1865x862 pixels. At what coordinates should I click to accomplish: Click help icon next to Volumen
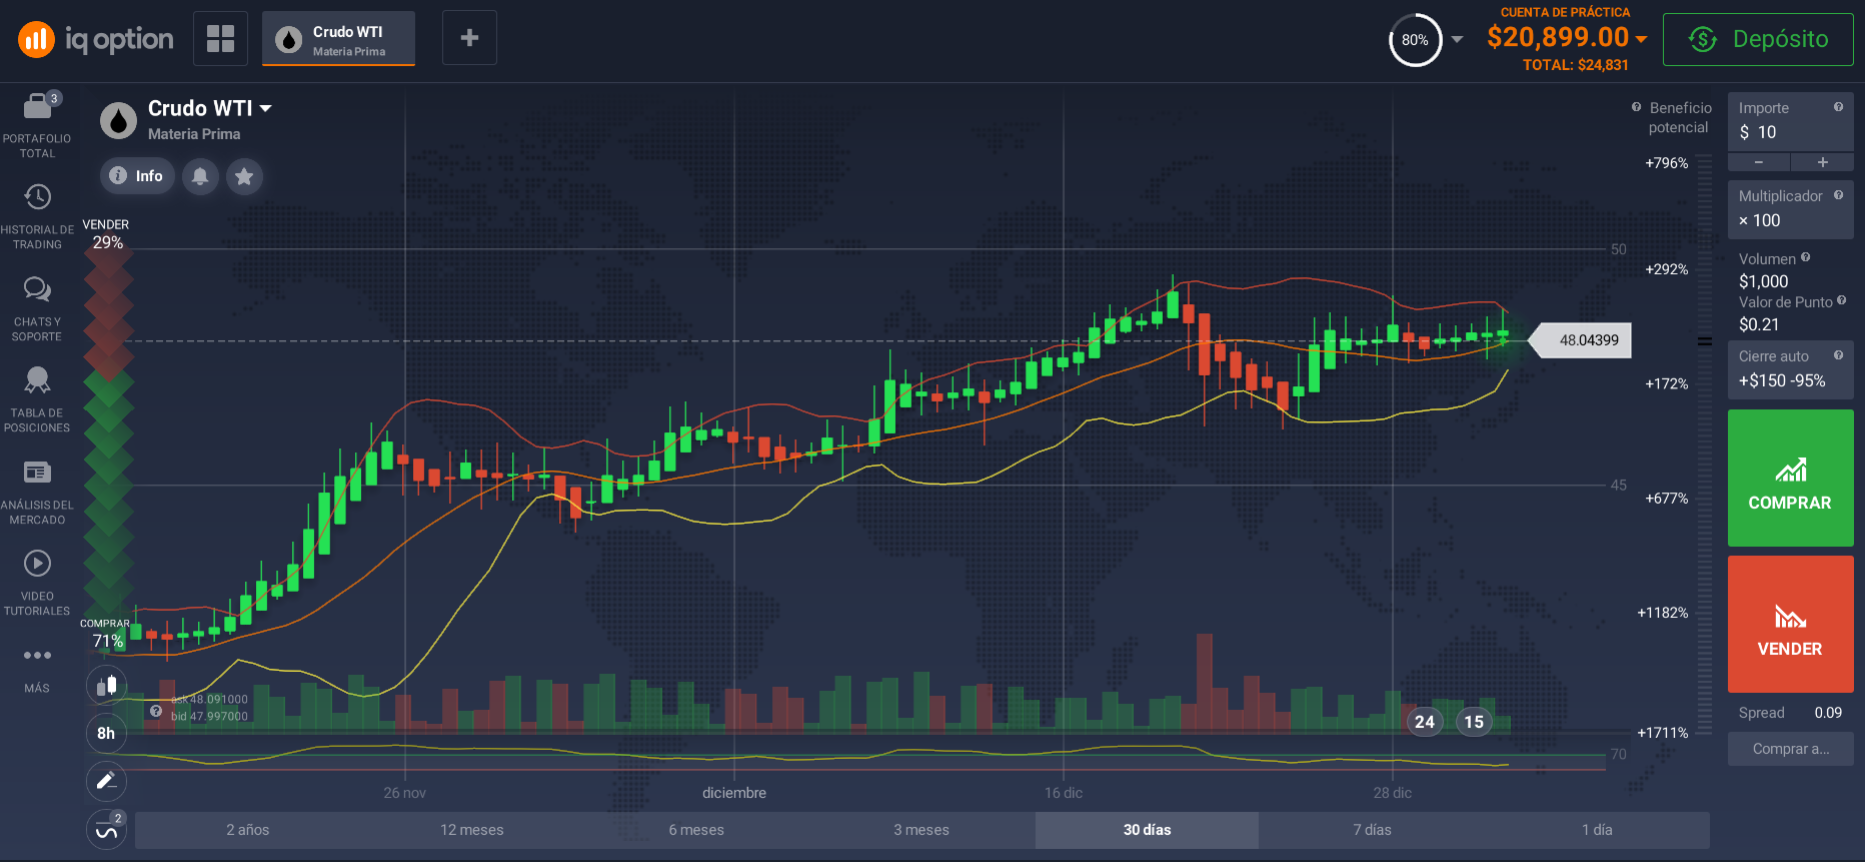tap(1805, 258)
